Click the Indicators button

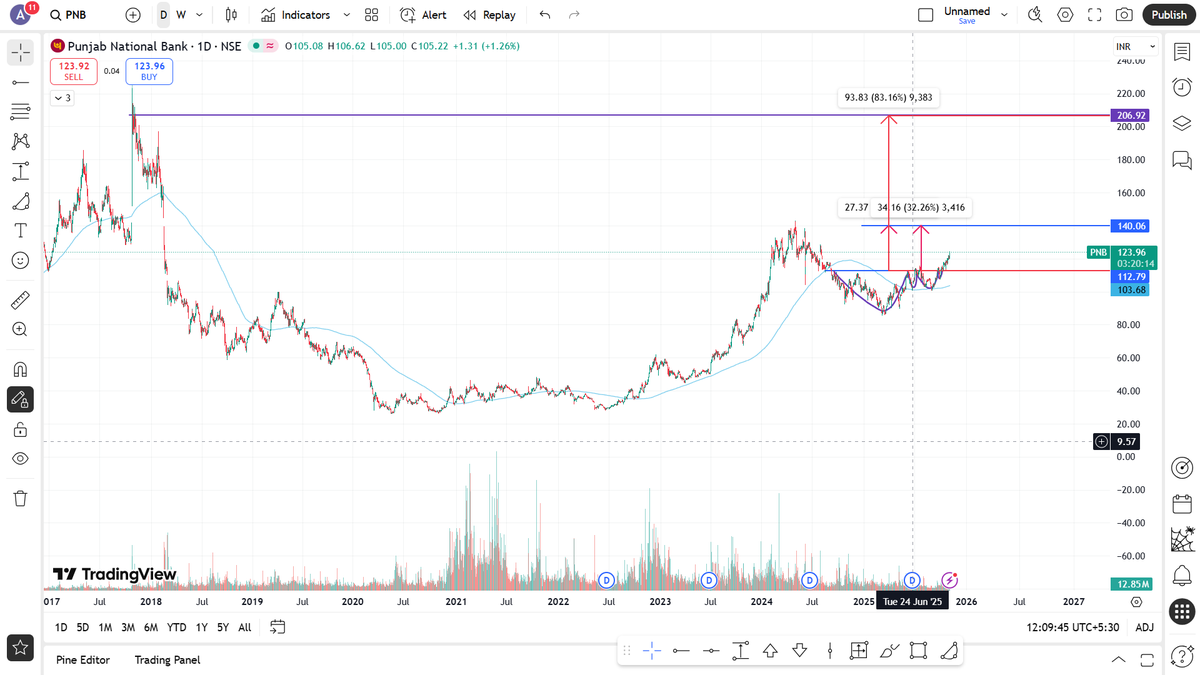click(x=296, y=15)
